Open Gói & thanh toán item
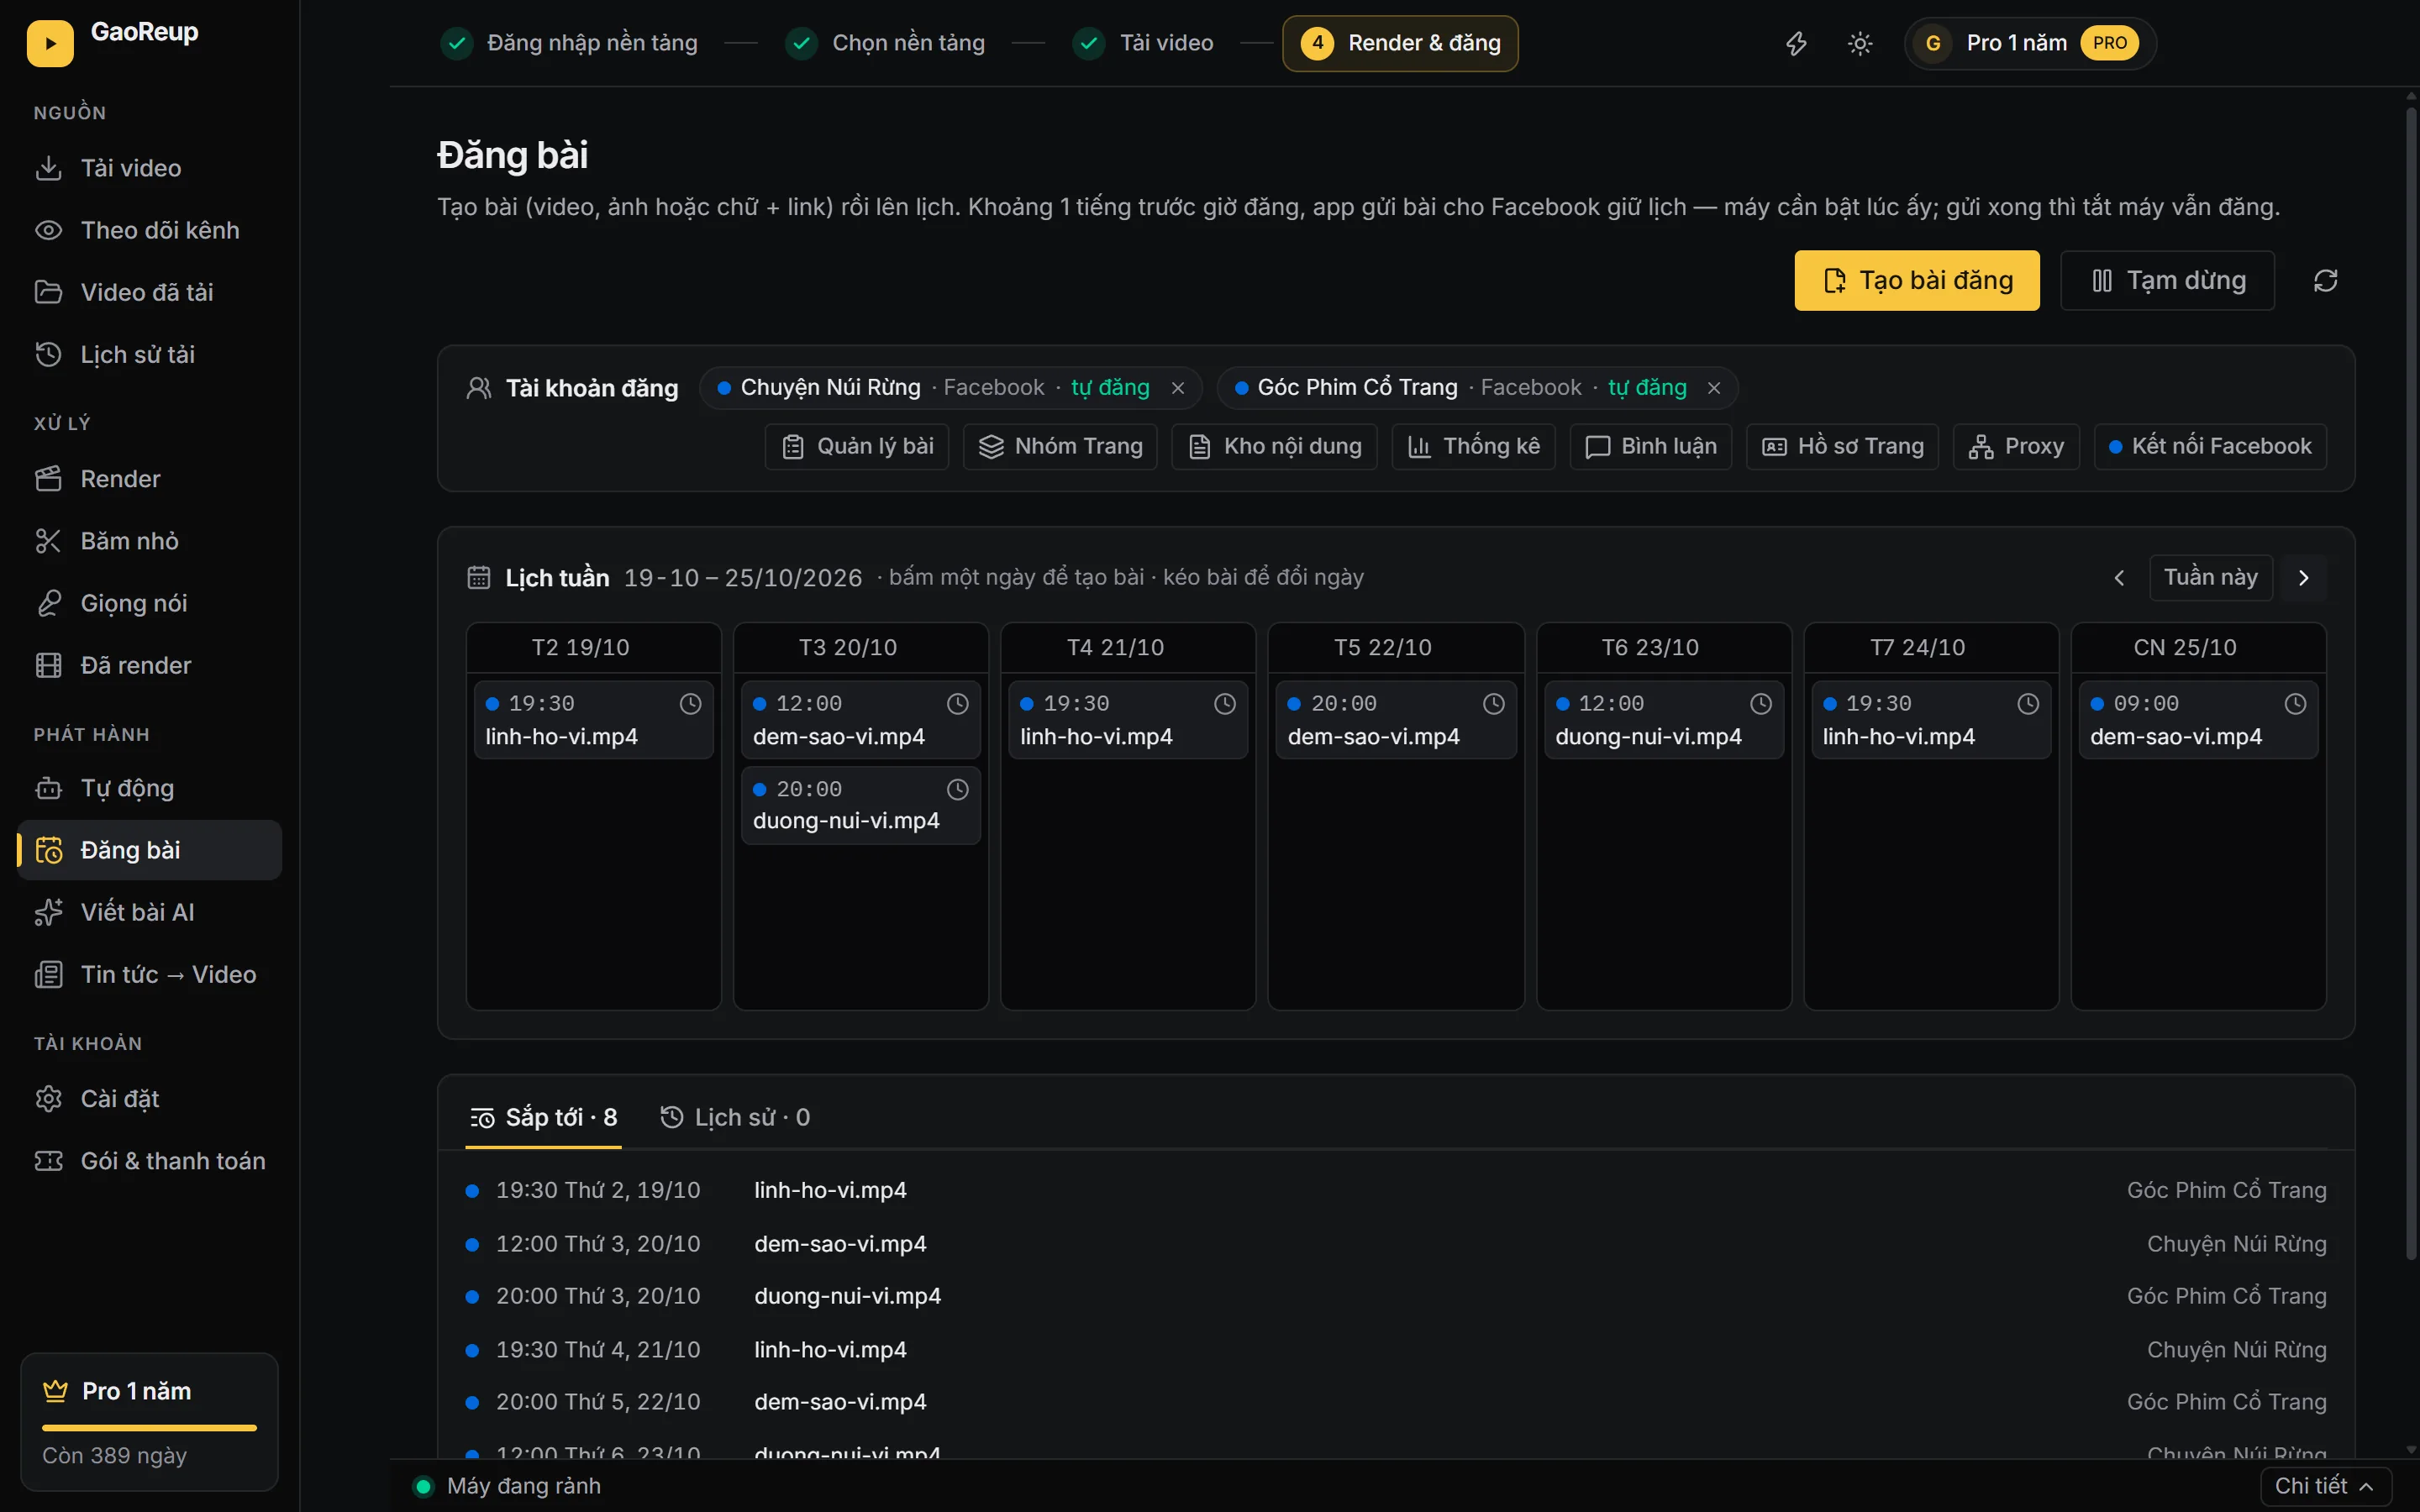This screenshot has height=1512, width=2420. point(149,1161)
